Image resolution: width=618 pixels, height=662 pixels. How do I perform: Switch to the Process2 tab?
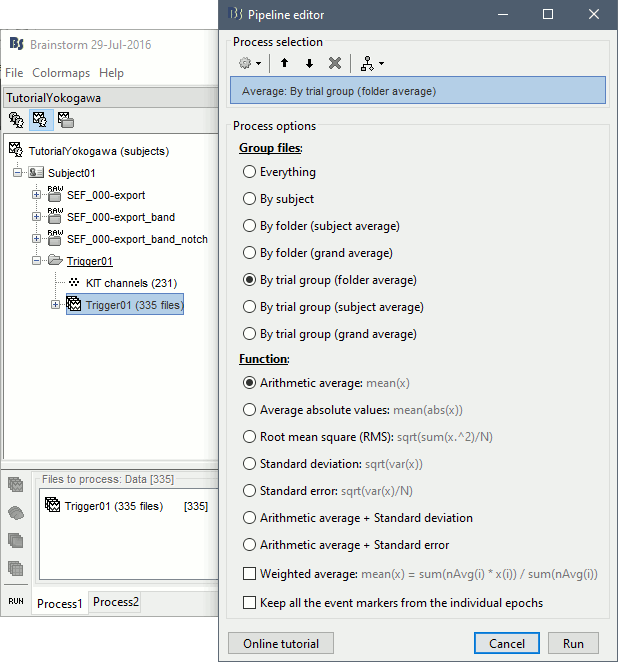[116, 602]
